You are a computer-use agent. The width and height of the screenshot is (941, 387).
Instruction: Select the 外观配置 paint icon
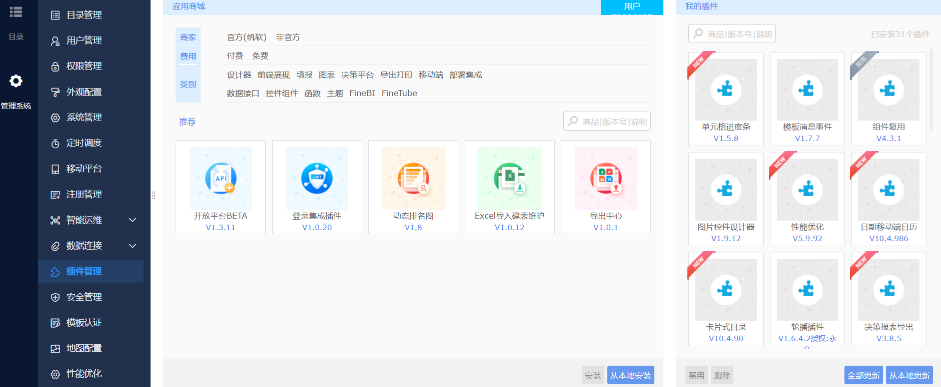(x=55, y=92)
